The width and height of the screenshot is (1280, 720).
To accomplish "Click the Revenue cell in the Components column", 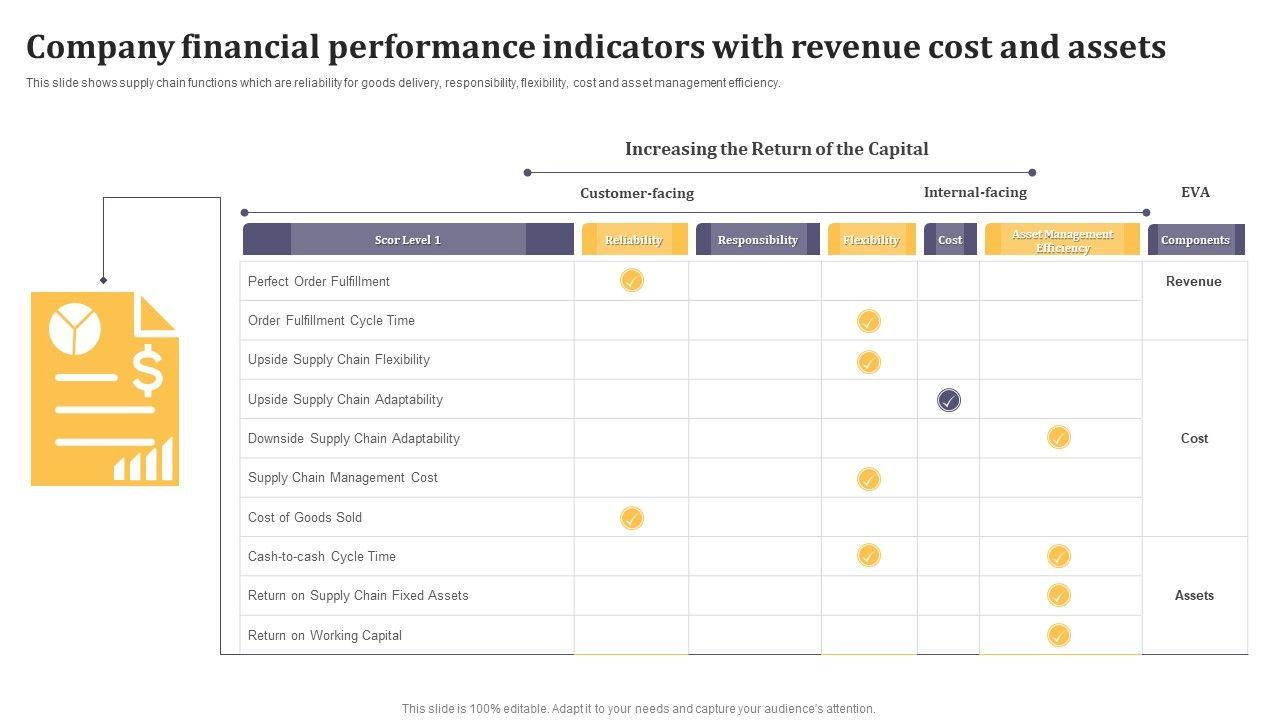I will (x=1194, y=281).
